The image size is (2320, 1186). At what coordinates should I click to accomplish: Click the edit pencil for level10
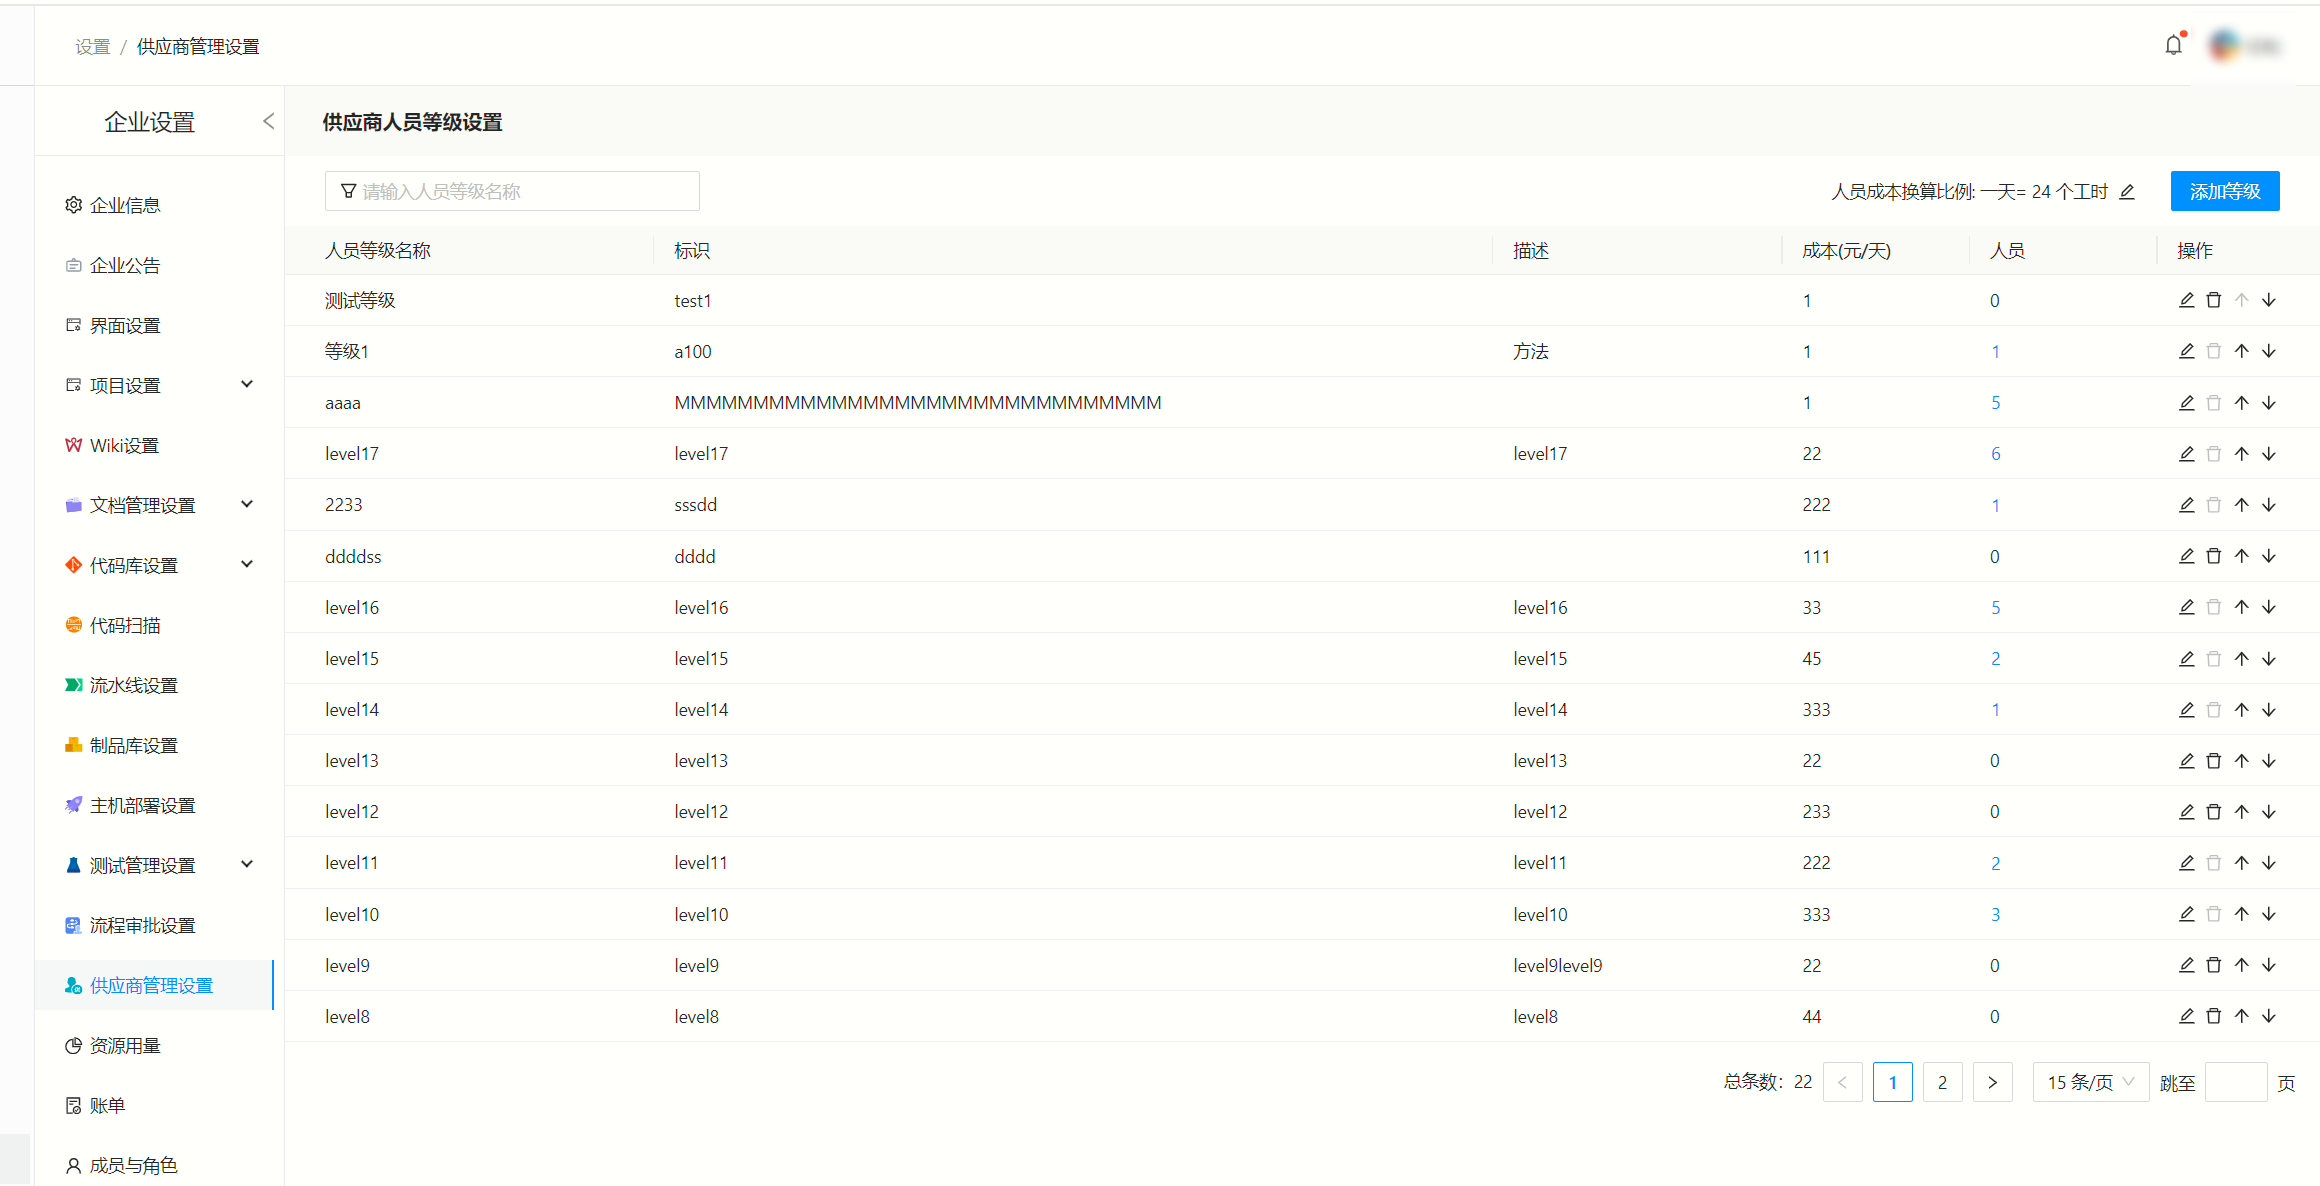tap(2186, 914)
